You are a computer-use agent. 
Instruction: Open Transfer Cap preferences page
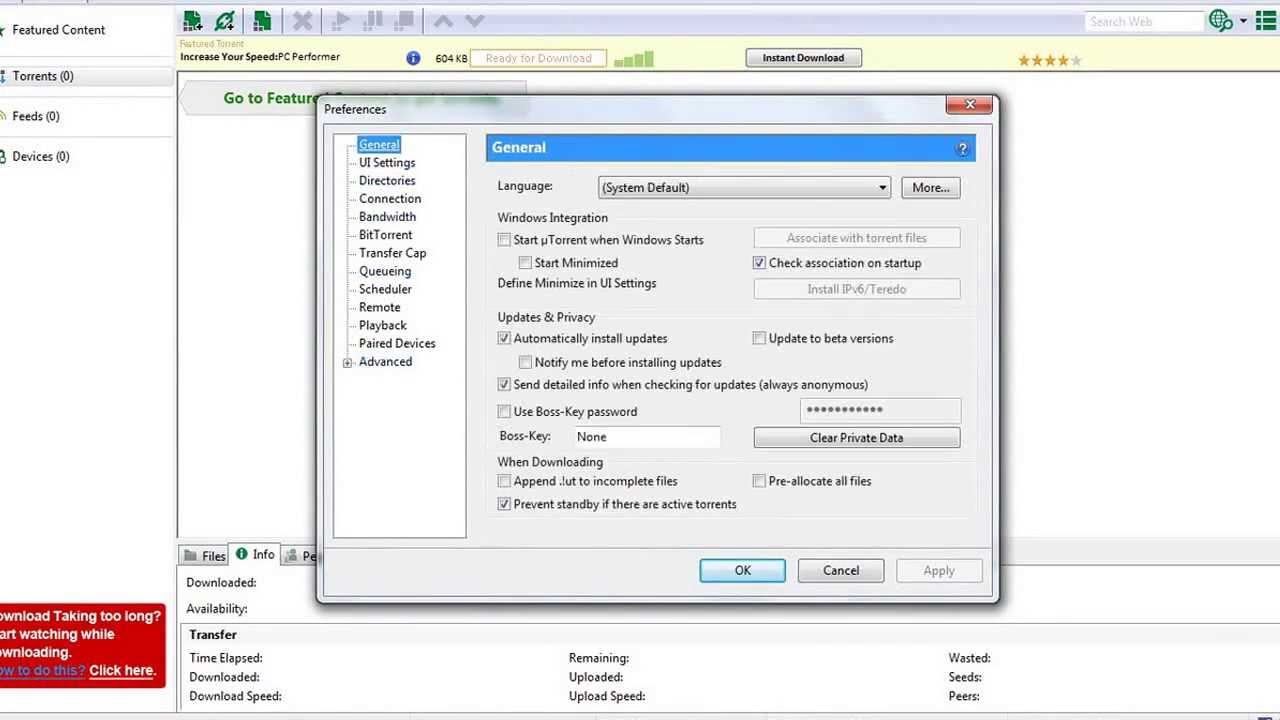click(392, 253)
